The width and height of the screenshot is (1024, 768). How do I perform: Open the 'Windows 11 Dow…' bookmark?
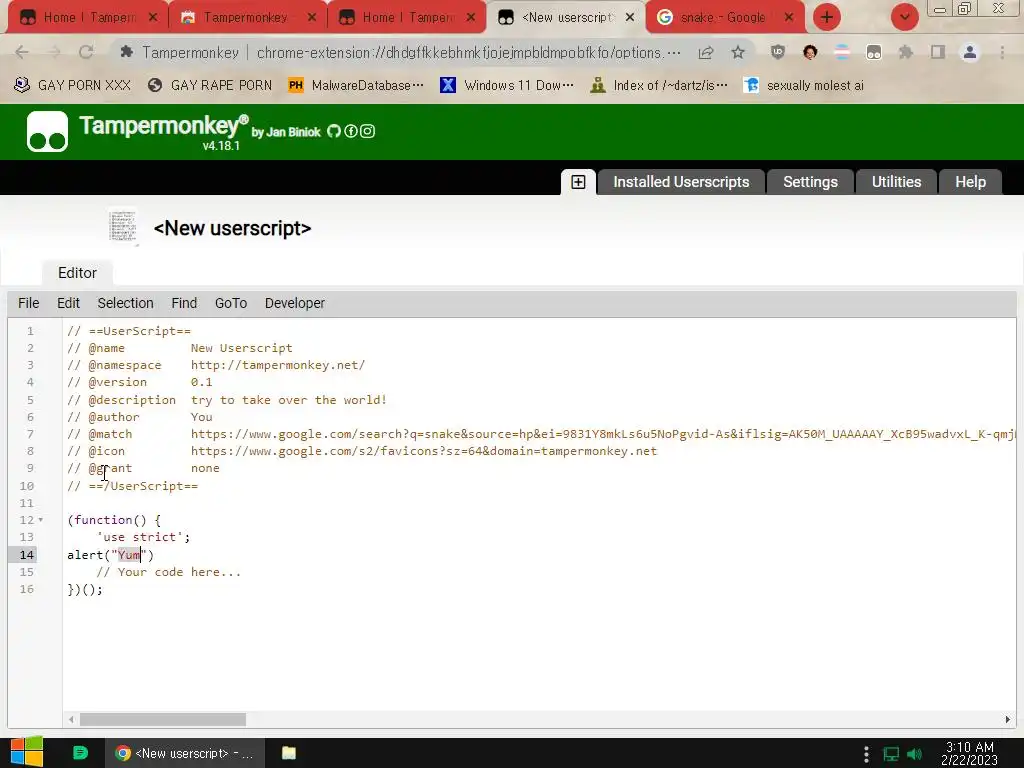(x=507, y=86)
